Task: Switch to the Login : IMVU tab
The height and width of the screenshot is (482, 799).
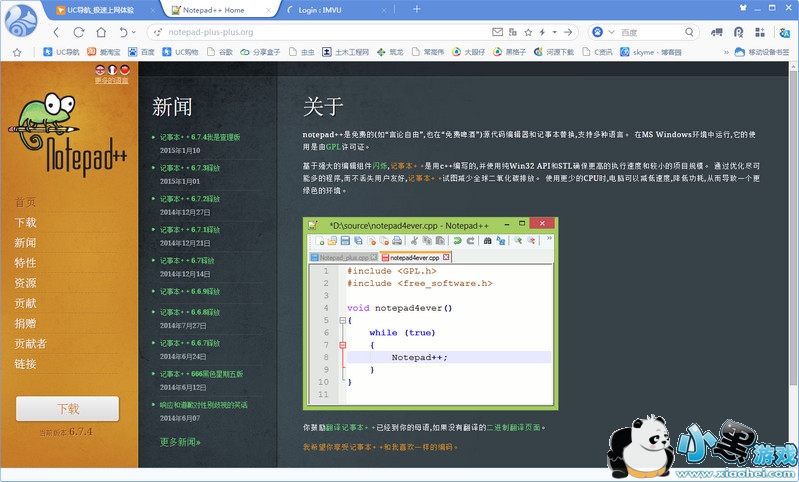Action: pyautogui.click(x=330, y=10)
